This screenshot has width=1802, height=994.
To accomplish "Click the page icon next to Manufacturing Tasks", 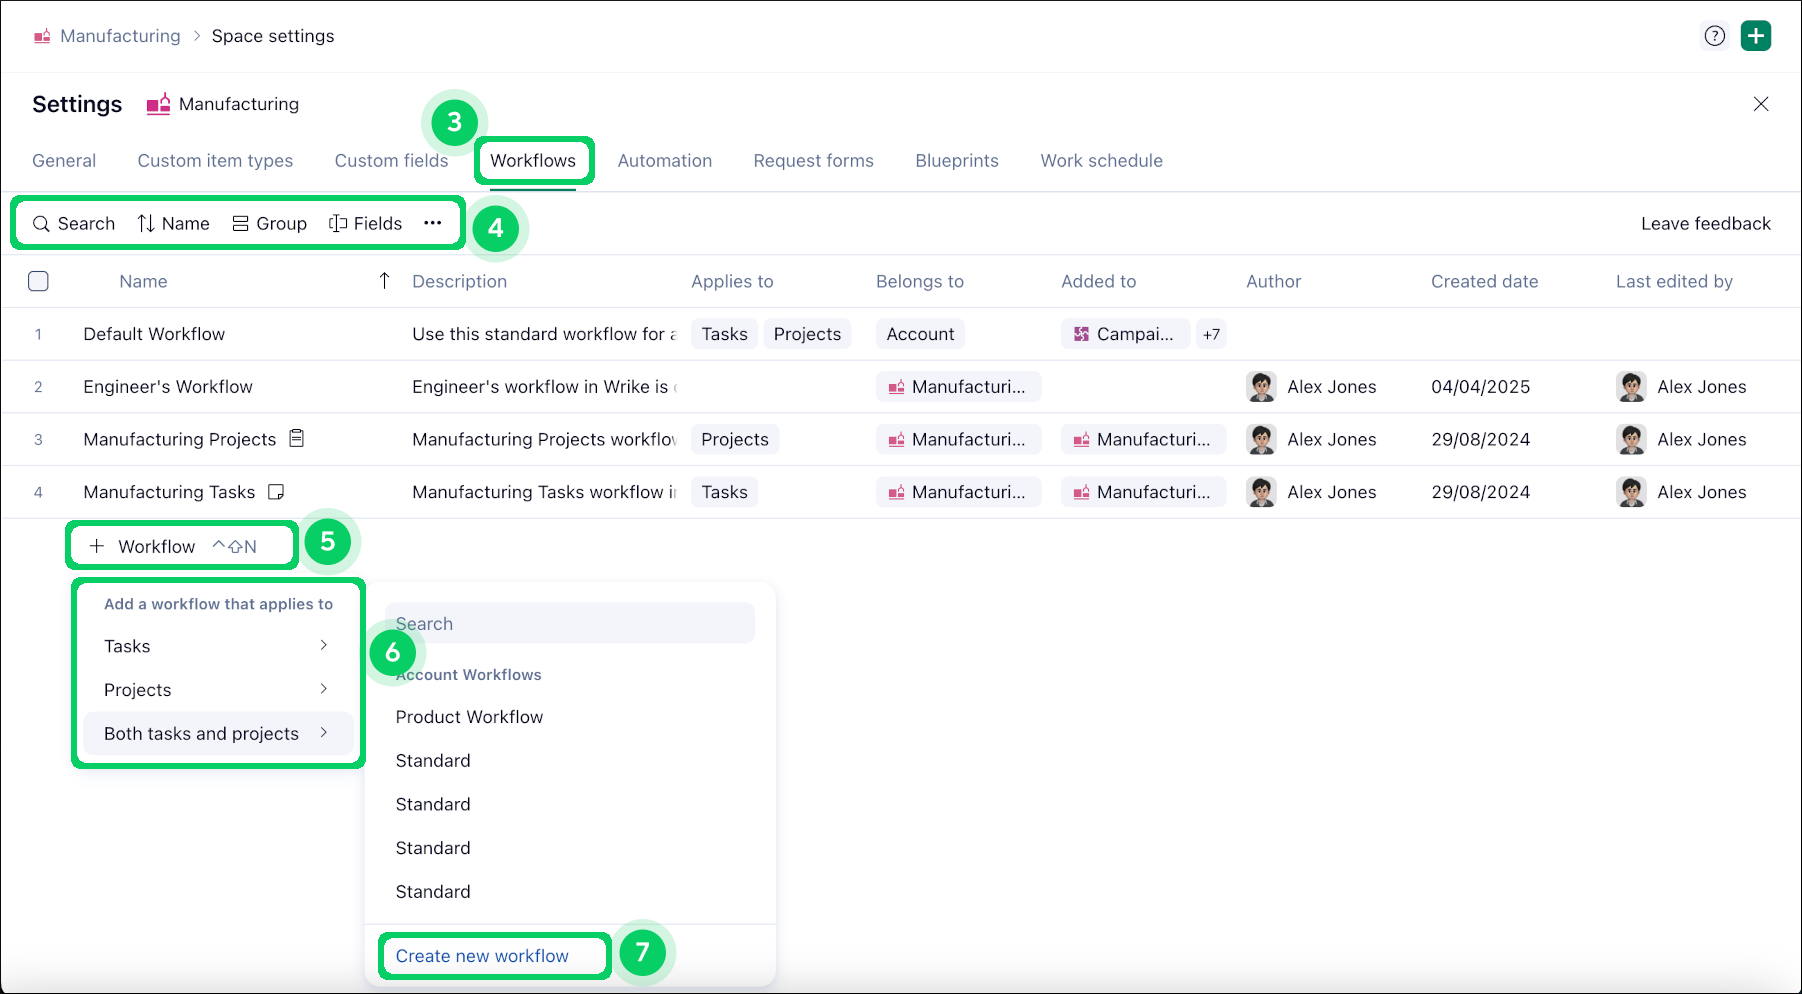I will (277, 491).
